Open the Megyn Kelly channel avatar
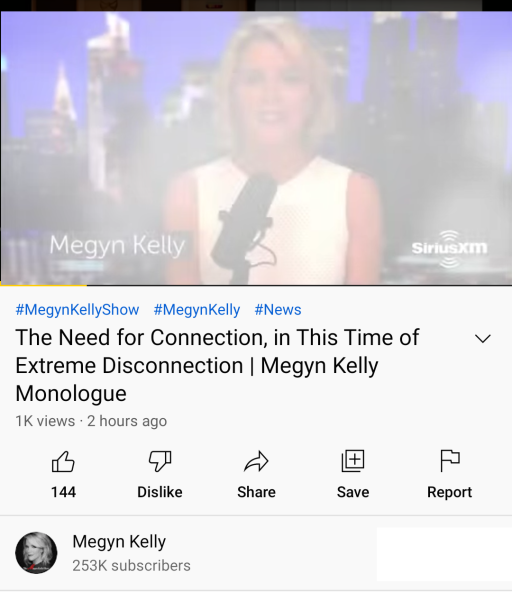 coord(36,553)
